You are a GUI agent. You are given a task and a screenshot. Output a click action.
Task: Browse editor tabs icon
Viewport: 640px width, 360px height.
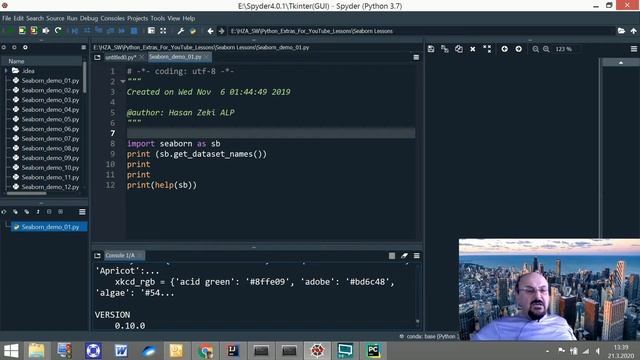[x=97, y=57]
